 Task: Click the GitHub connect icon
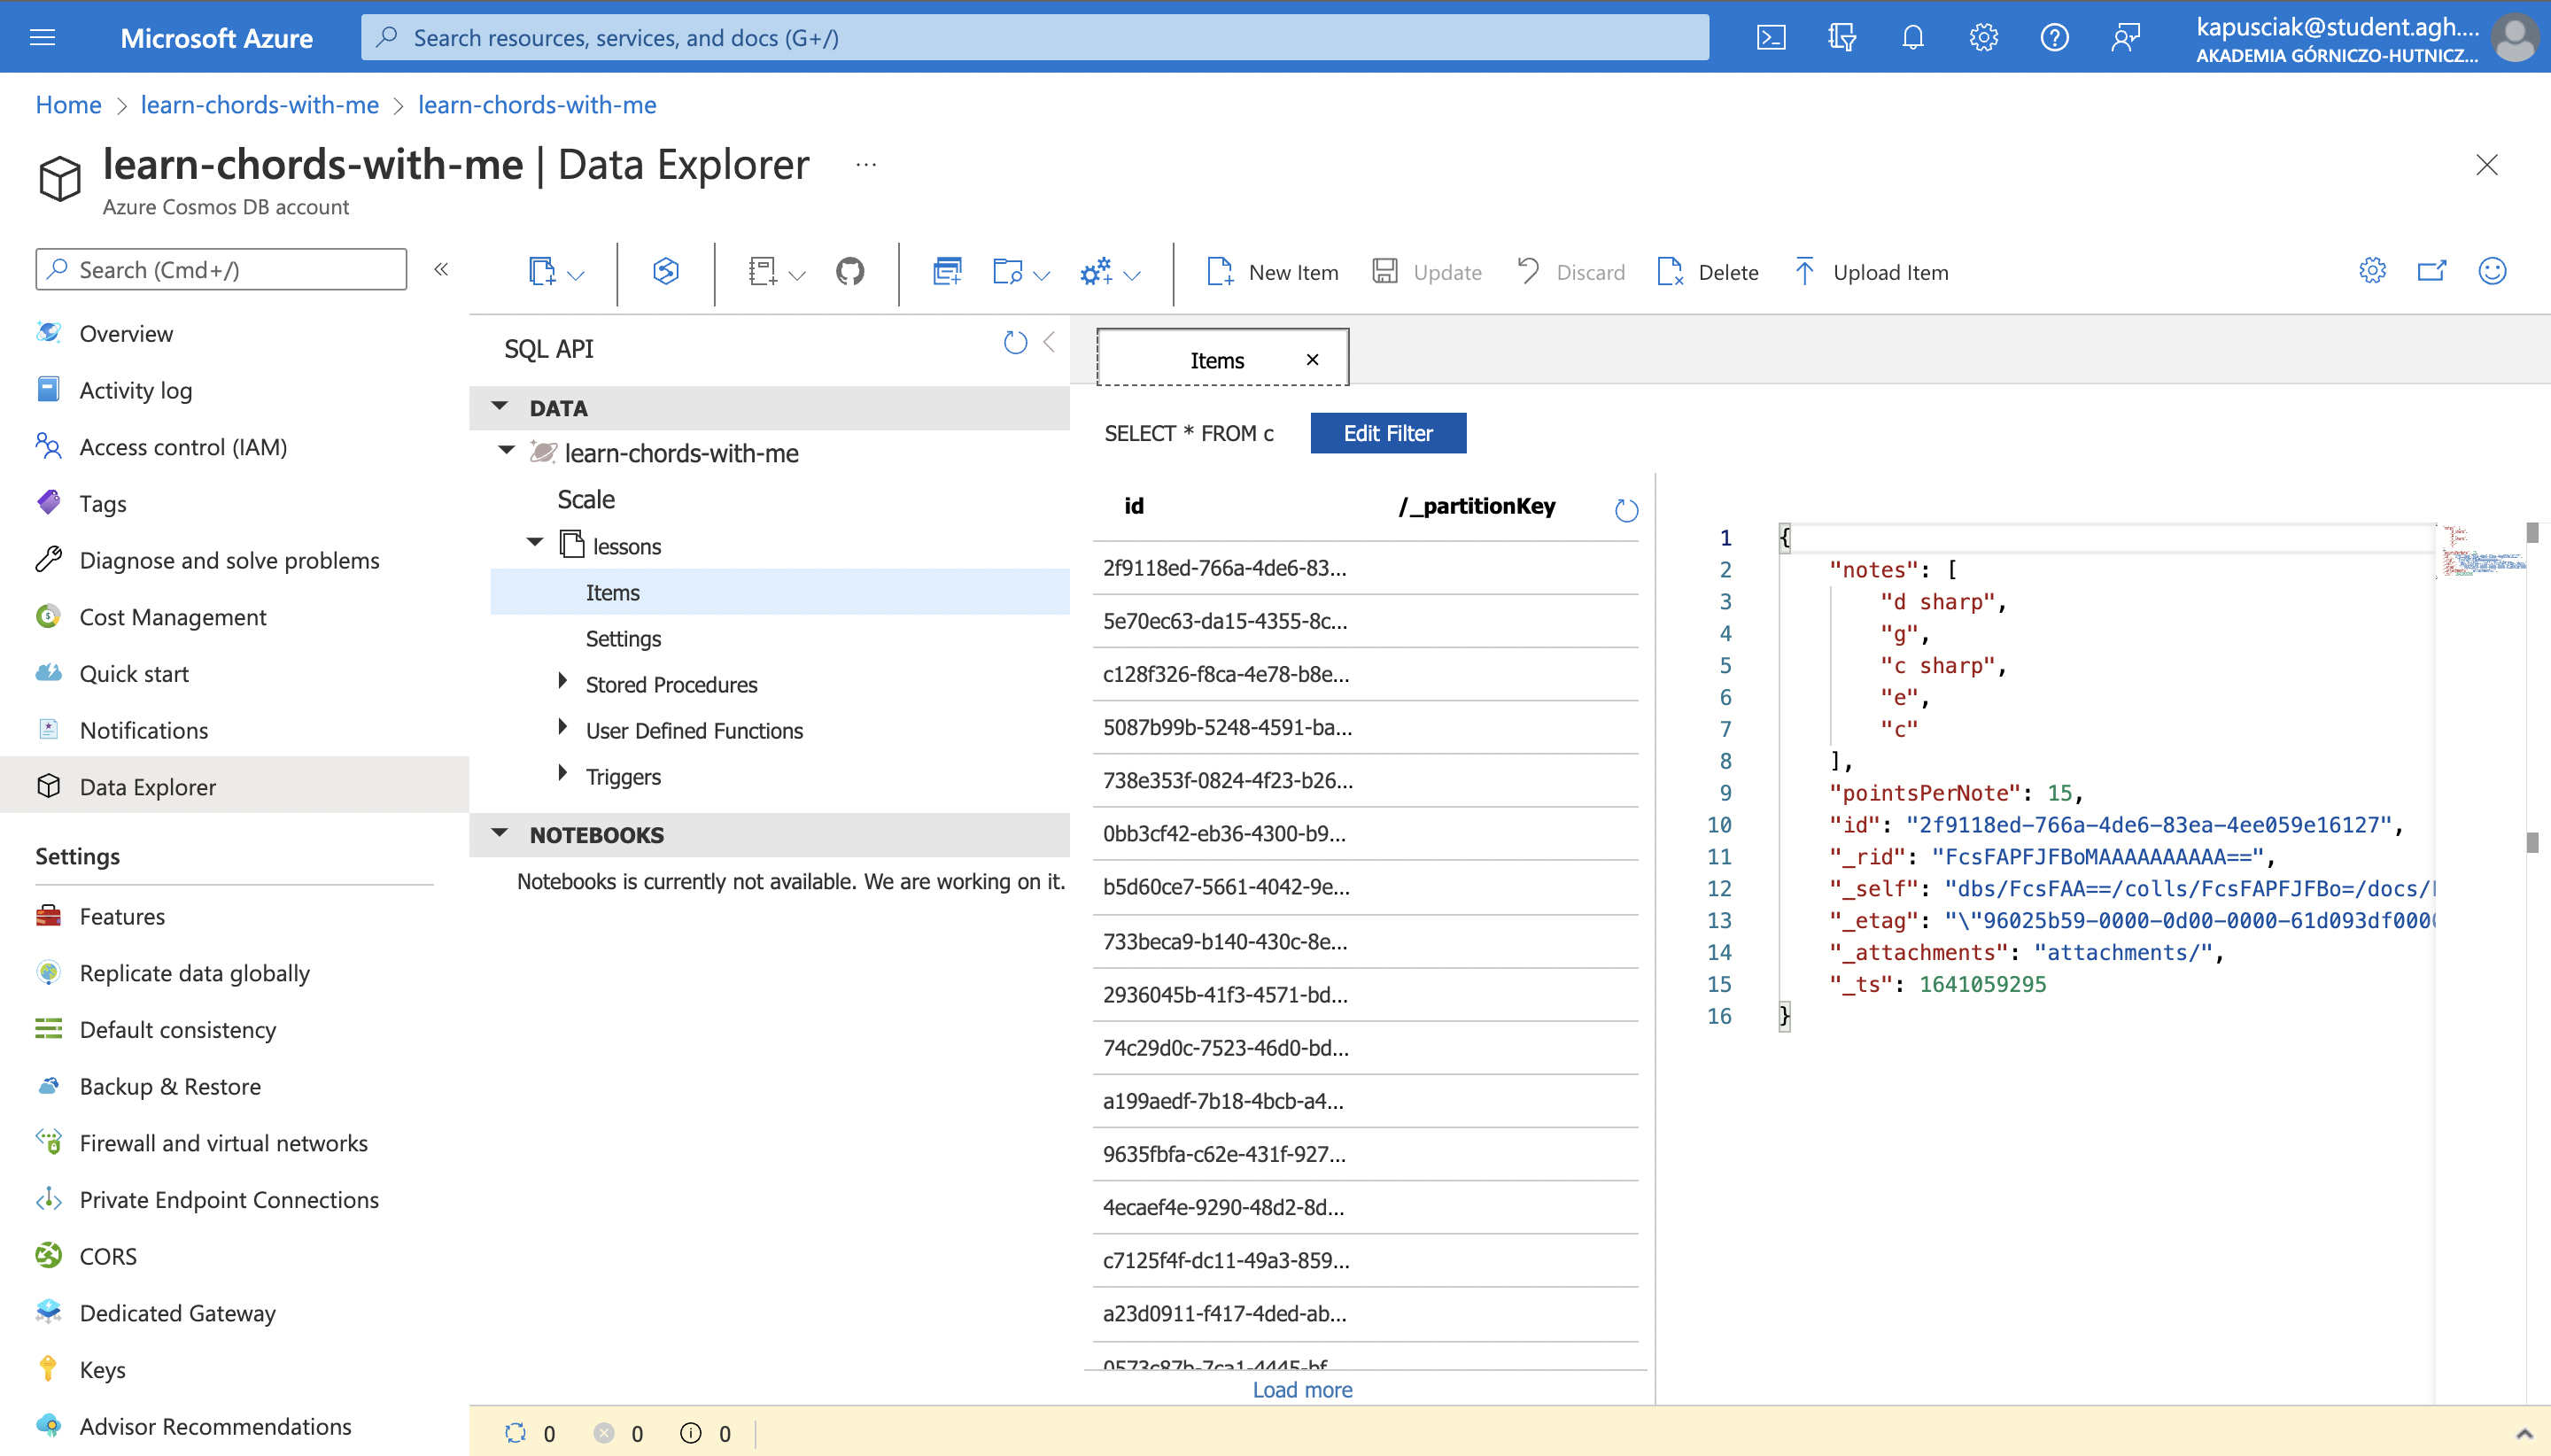tap(849, 271)
